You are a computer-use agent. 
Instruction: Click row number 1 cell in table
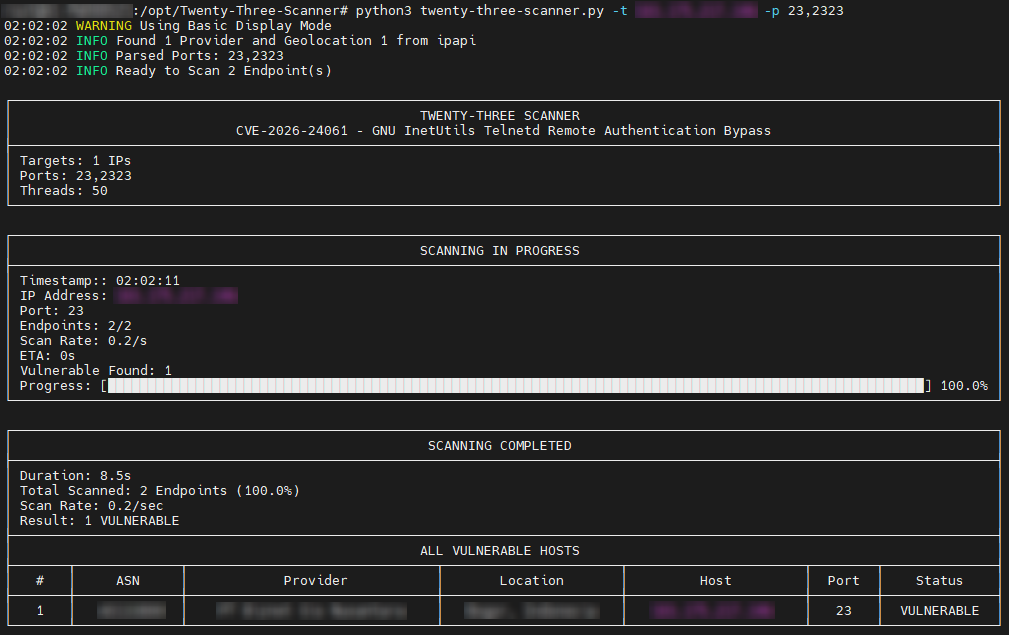pos(40,611)
